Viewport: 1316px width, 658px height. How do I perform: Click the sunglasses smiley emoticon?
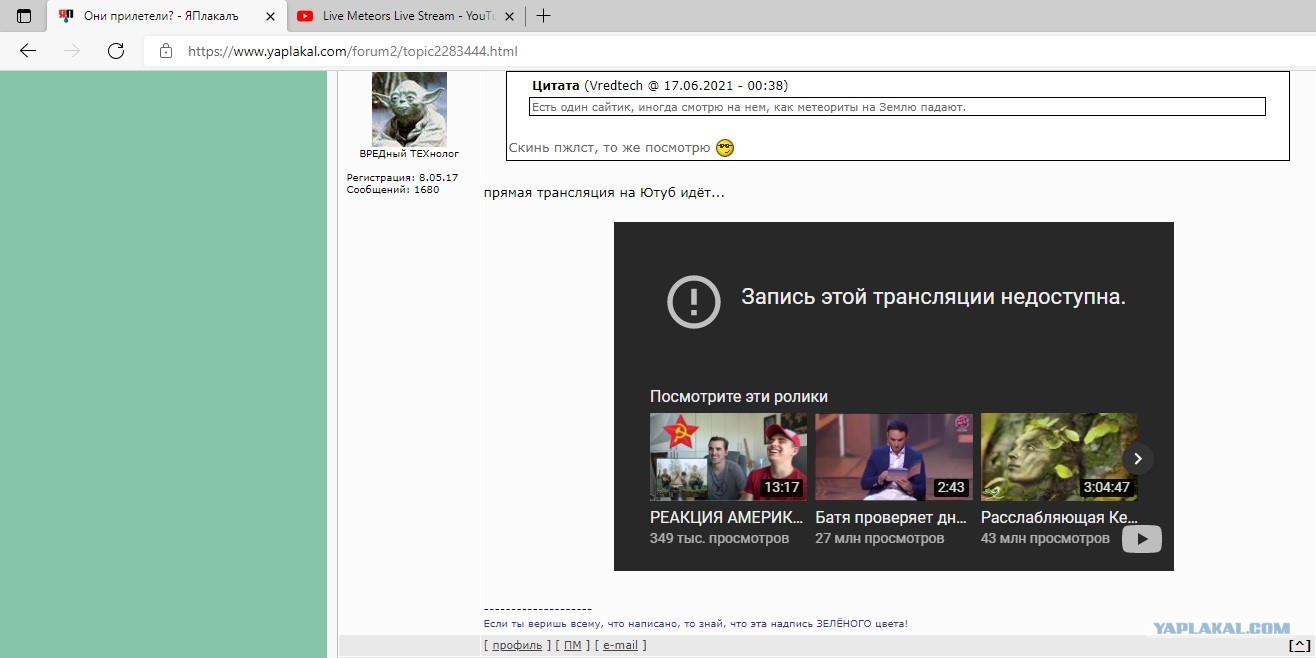click(726, 148)
